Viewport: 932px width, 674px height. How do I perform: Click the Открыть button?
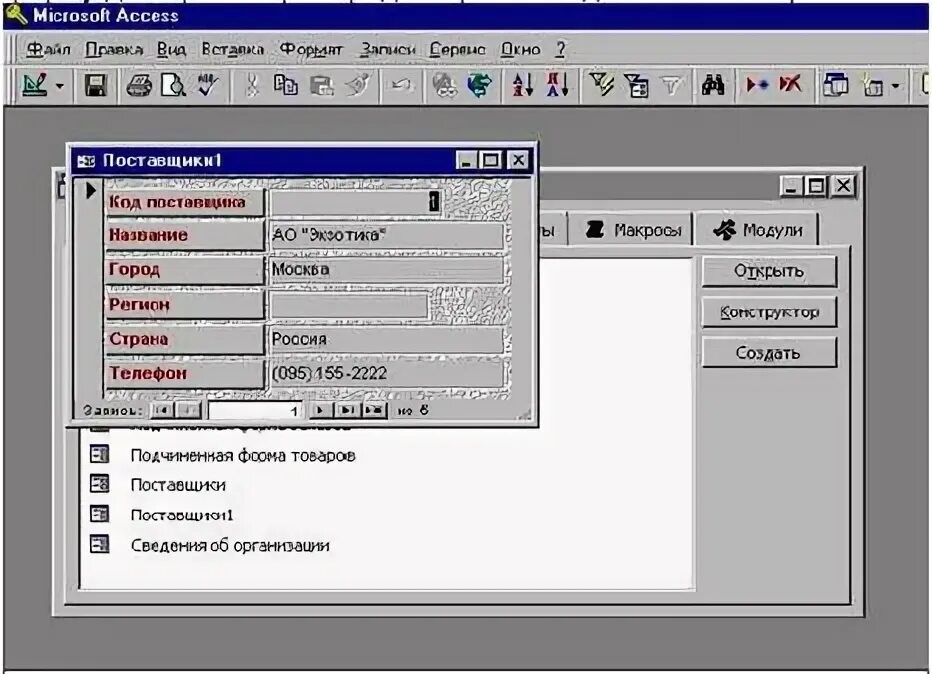coord(769,271)
